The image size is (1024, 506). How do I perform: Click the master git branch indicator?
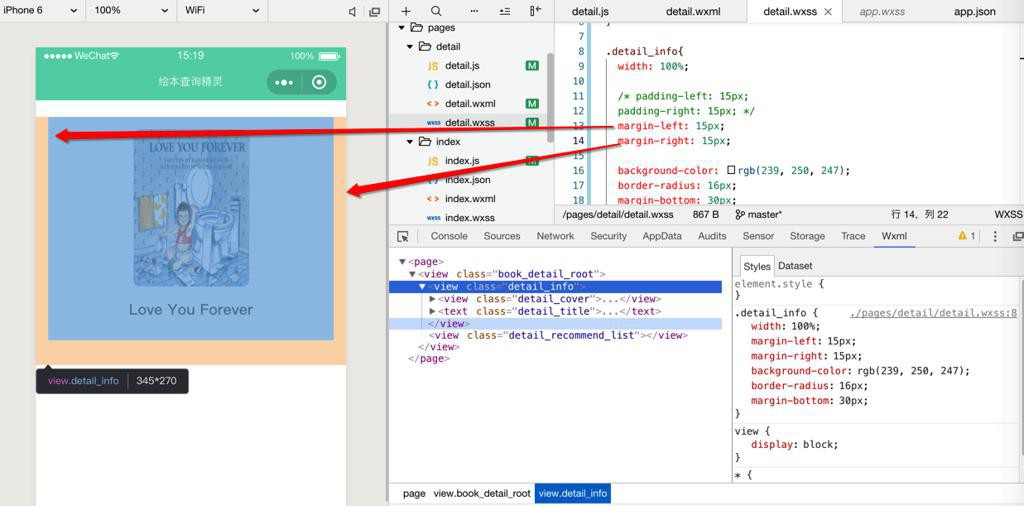[x=758, y=214]
